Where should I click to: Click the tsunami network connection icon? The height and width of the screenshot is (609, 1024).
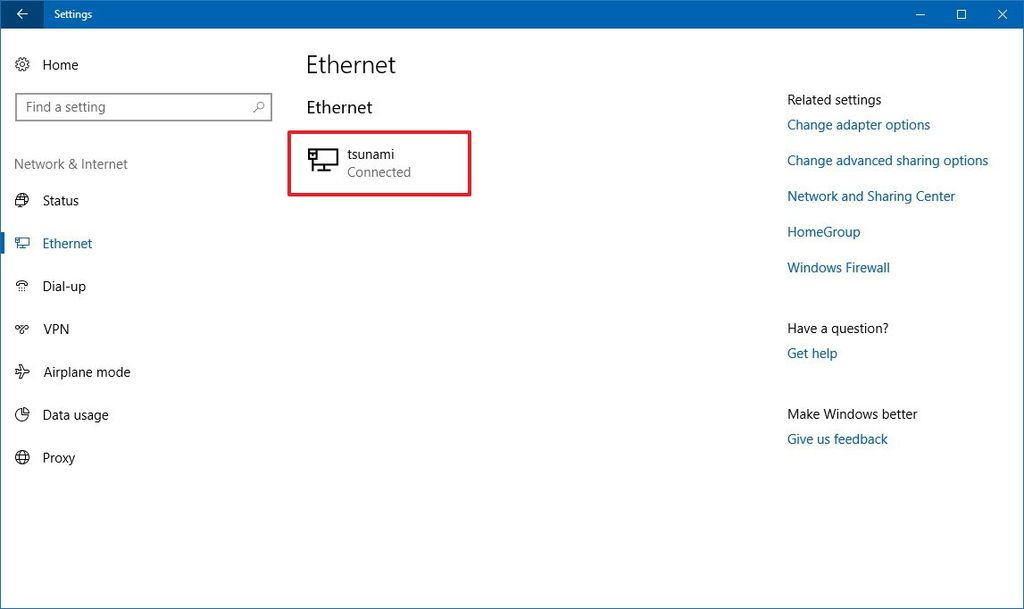pyautogui.click(x=322, y=160)
